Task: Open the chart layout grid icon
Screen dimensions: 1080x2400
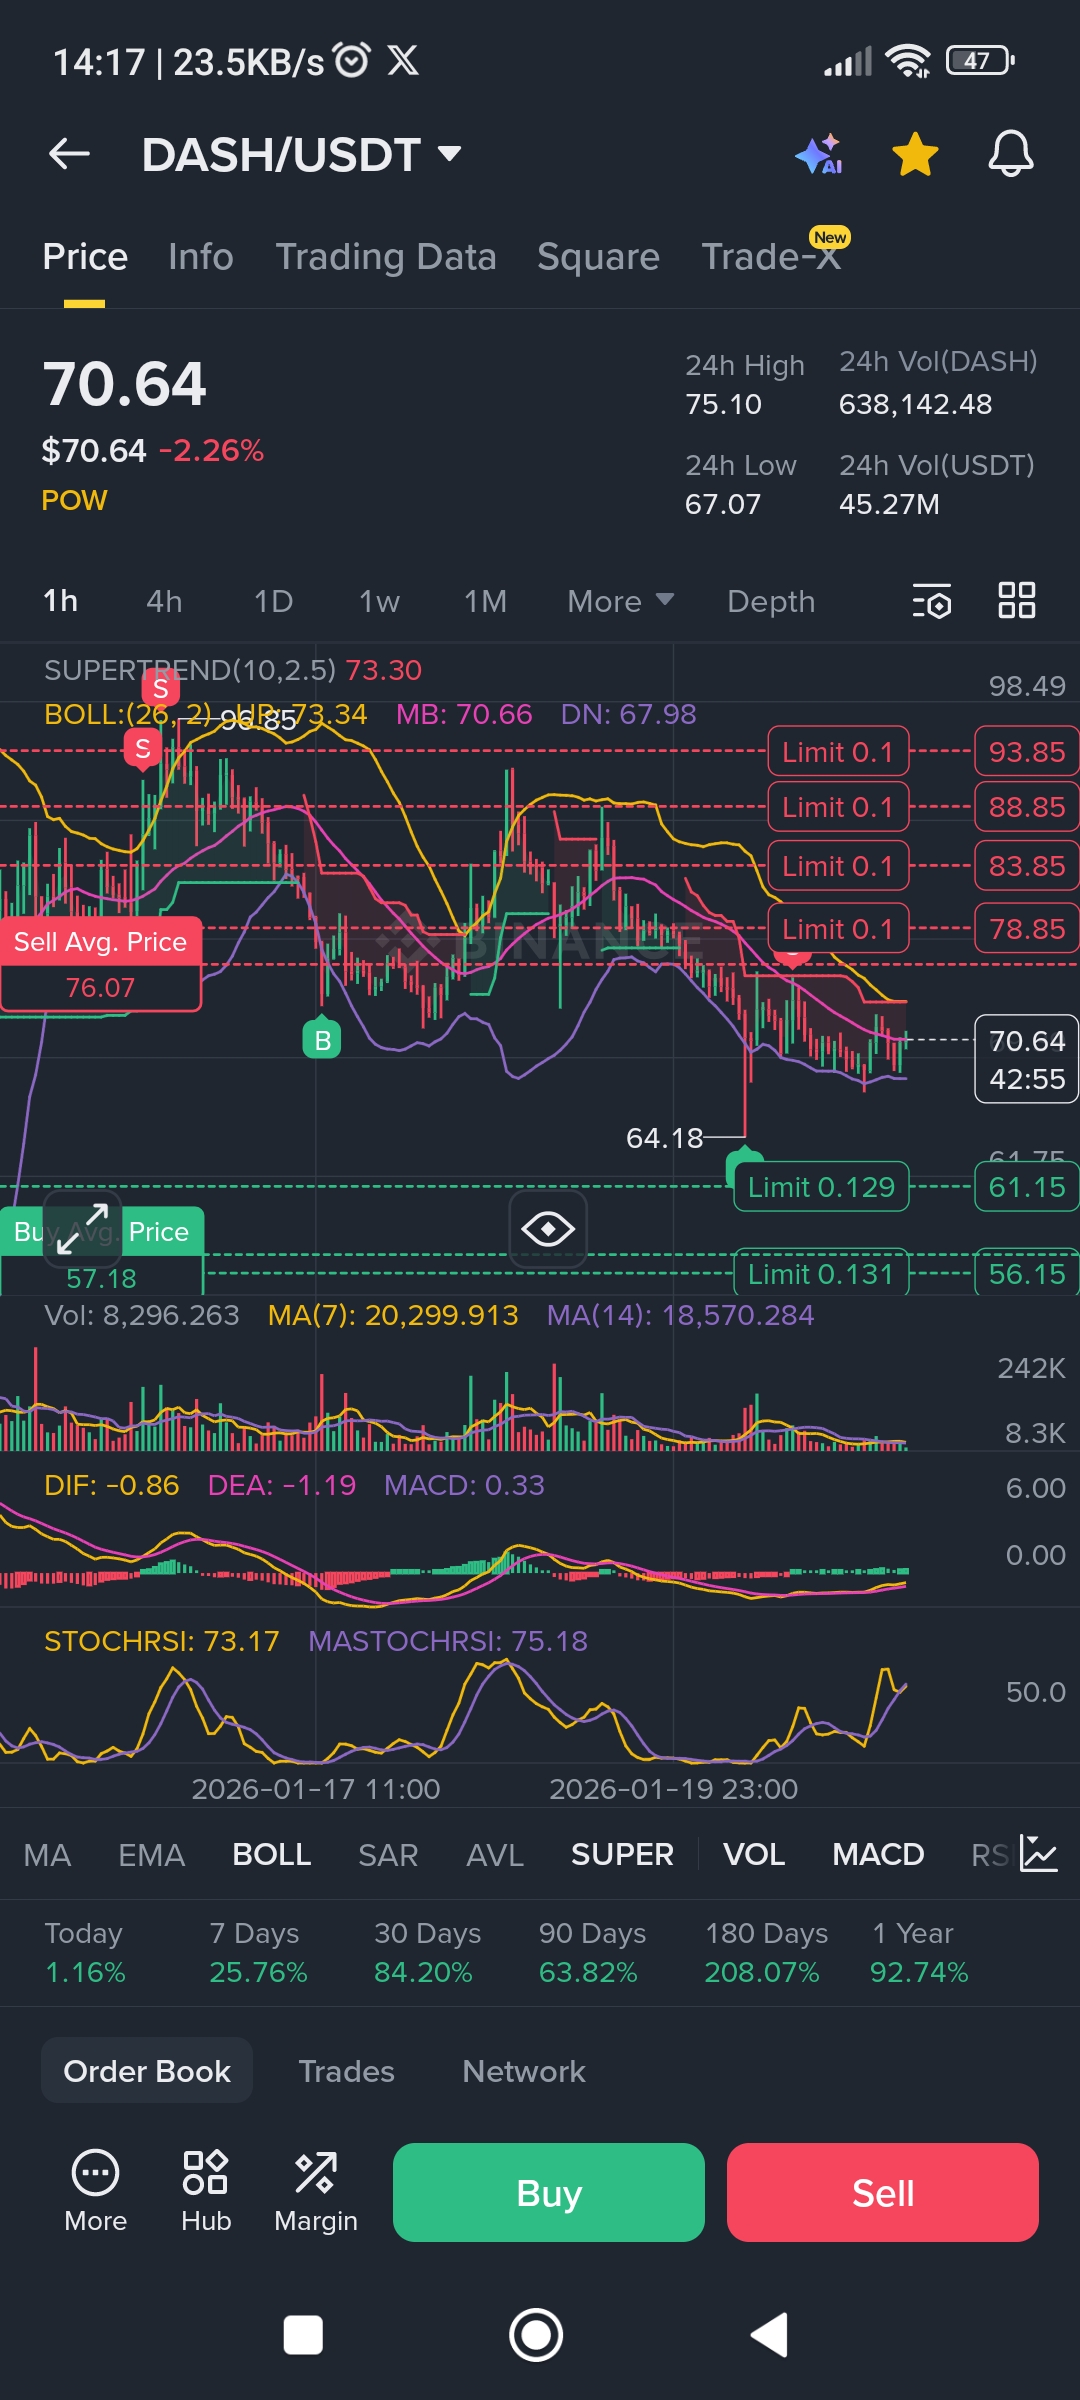Action: [1017, 600]
